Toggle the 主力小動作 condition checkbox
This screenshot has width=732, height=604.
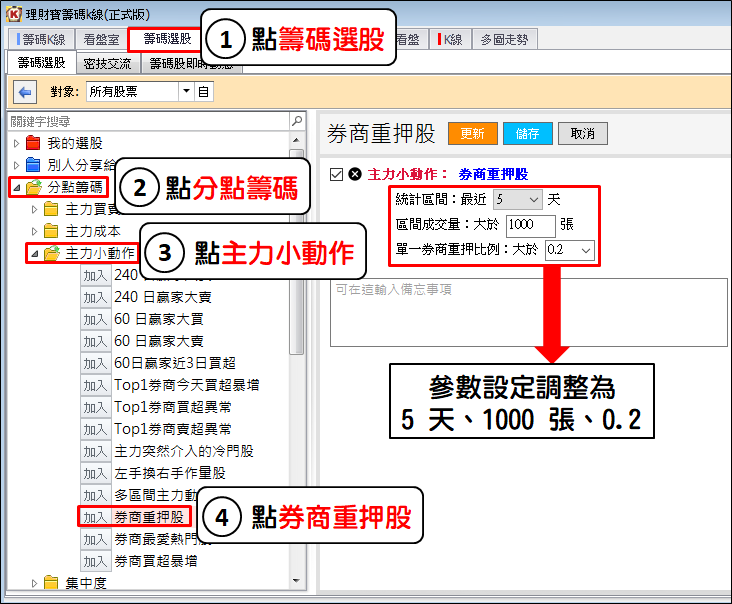pos(336,175)
